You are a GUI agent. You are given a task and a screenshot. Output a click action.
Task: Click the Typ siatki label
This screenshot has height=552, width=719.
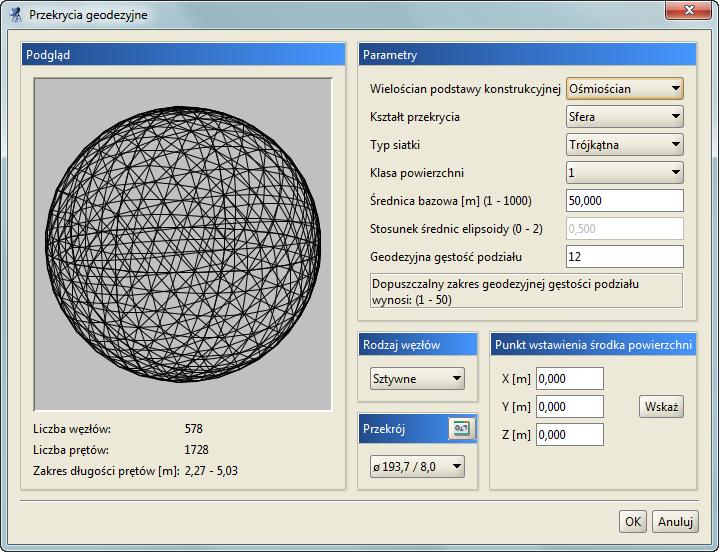point(395,145)
